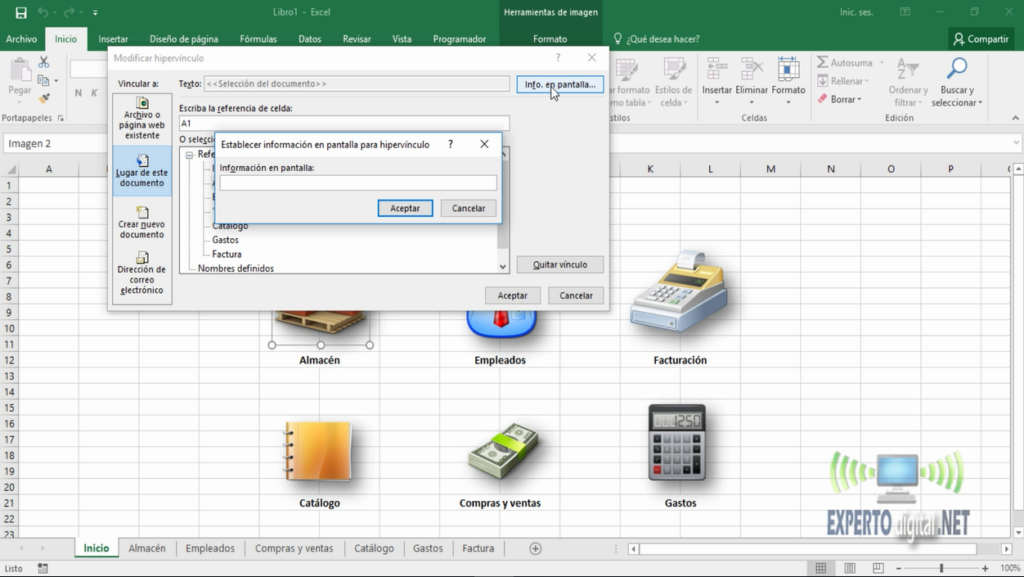
Task: Click Aceptar in the información en pantalla dialog
Action: click(405, 208)
